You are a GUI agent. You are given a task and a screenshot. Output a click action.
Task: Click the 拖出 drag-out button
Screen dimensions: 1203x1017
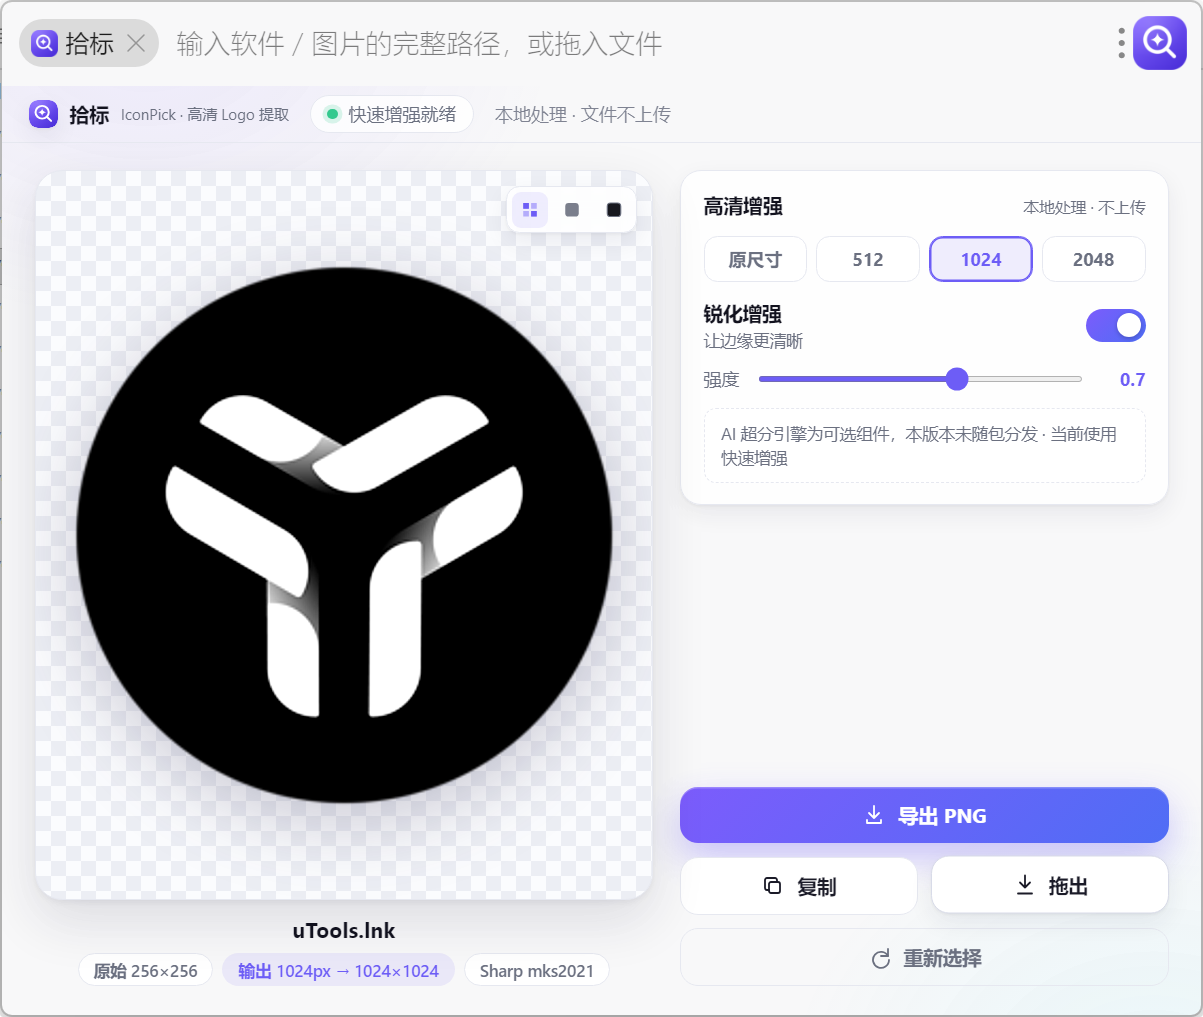(1050, 885)
